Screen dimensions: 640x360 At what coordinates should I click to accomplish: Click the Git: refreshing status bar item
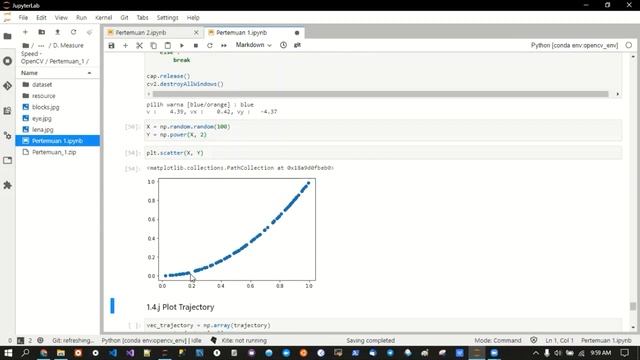click(73, 340)
